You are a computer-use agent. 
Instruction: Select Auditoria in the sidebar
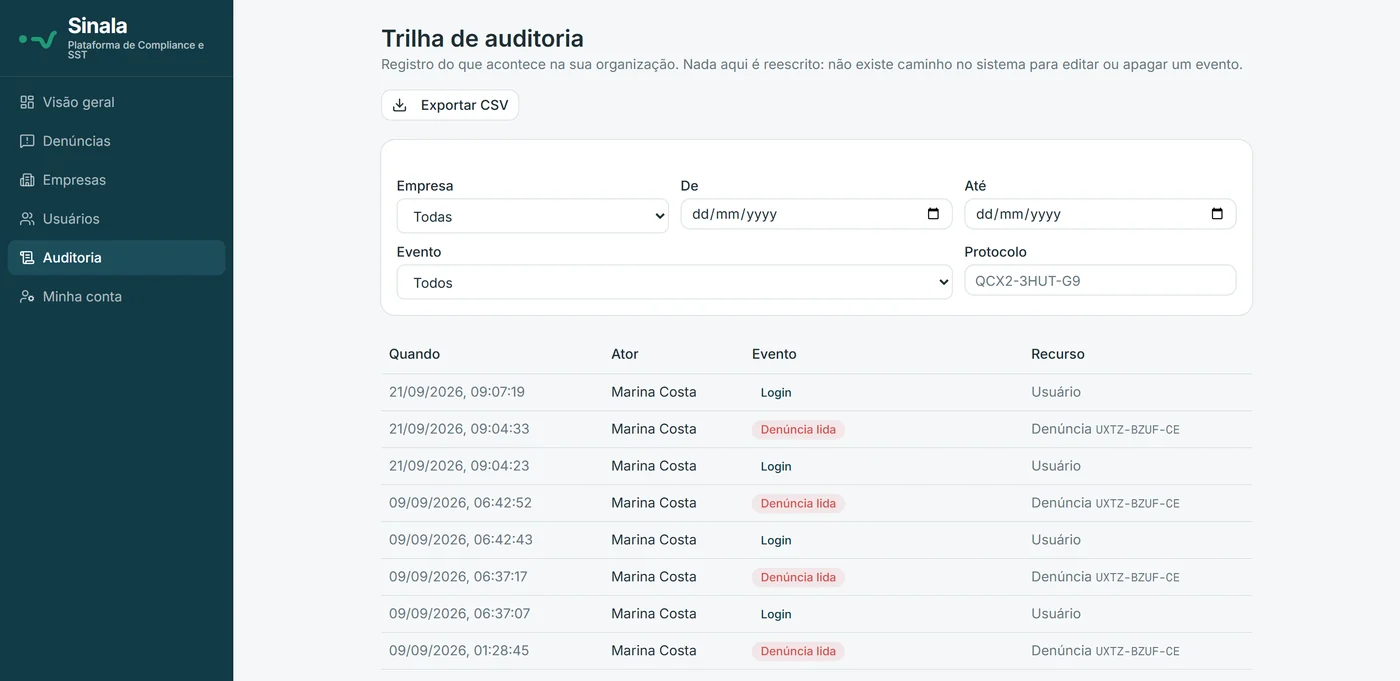(116, 258)
